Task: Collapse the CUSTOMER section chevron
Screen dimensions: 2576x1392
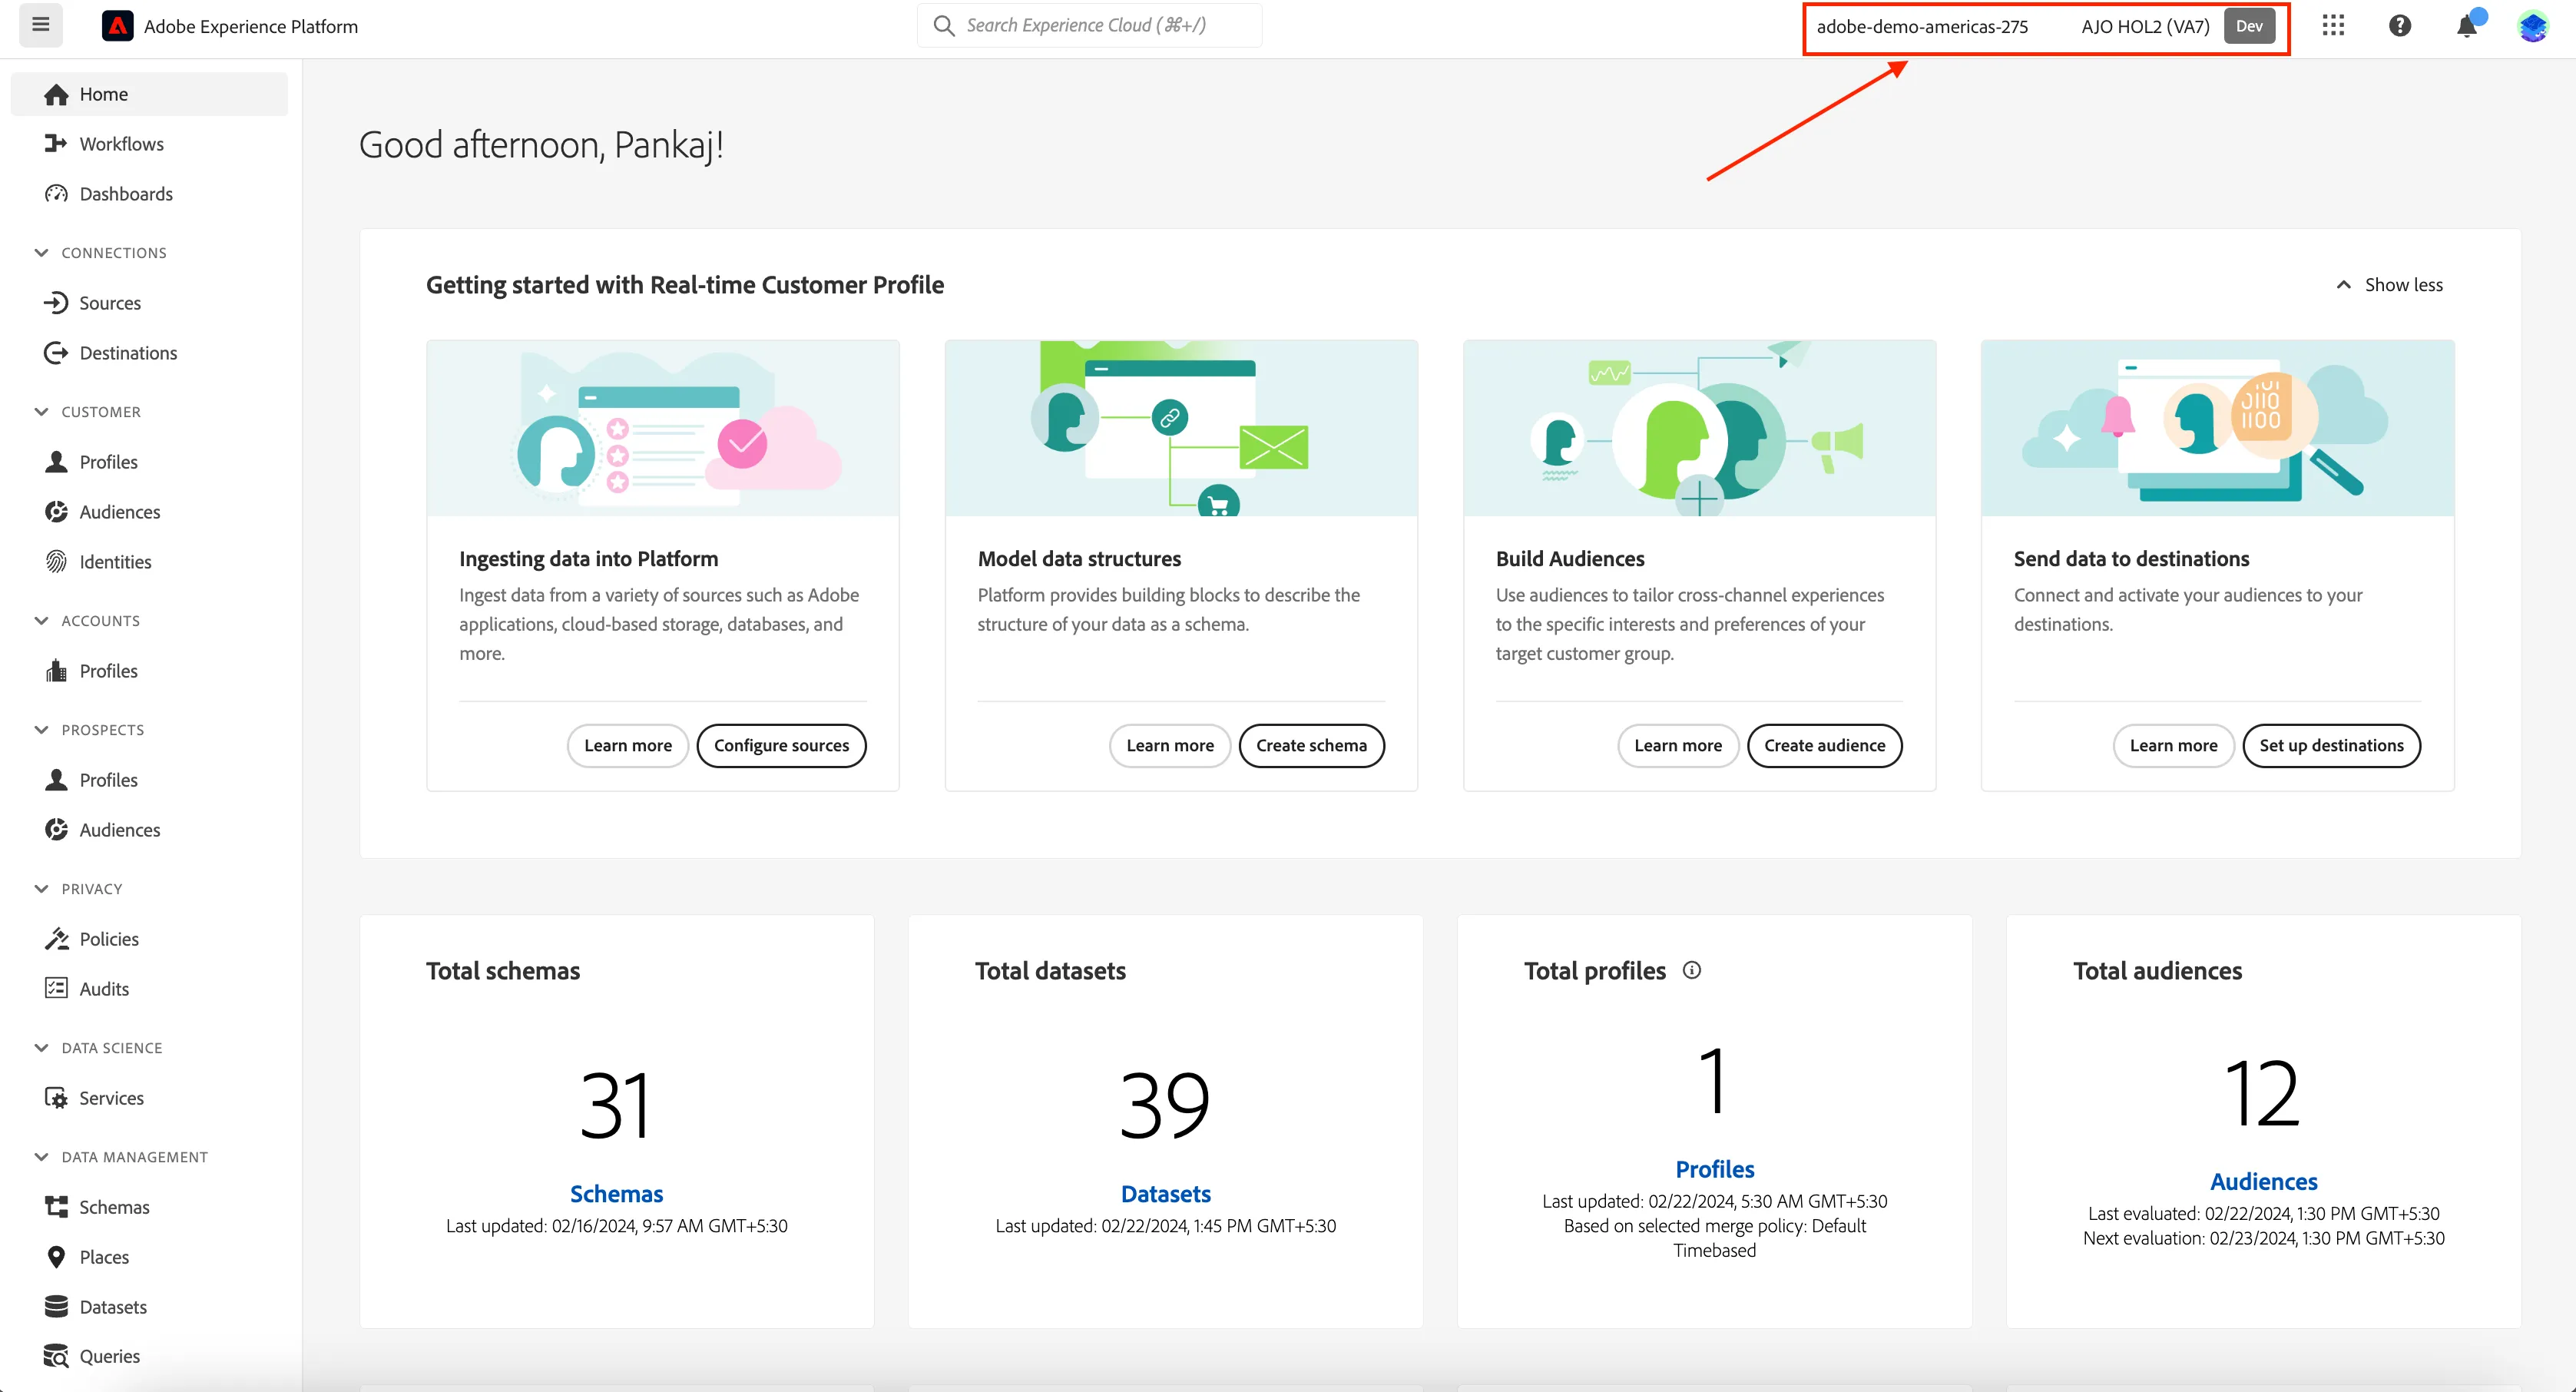Action: pyautogui.click(x=41, y=412)
